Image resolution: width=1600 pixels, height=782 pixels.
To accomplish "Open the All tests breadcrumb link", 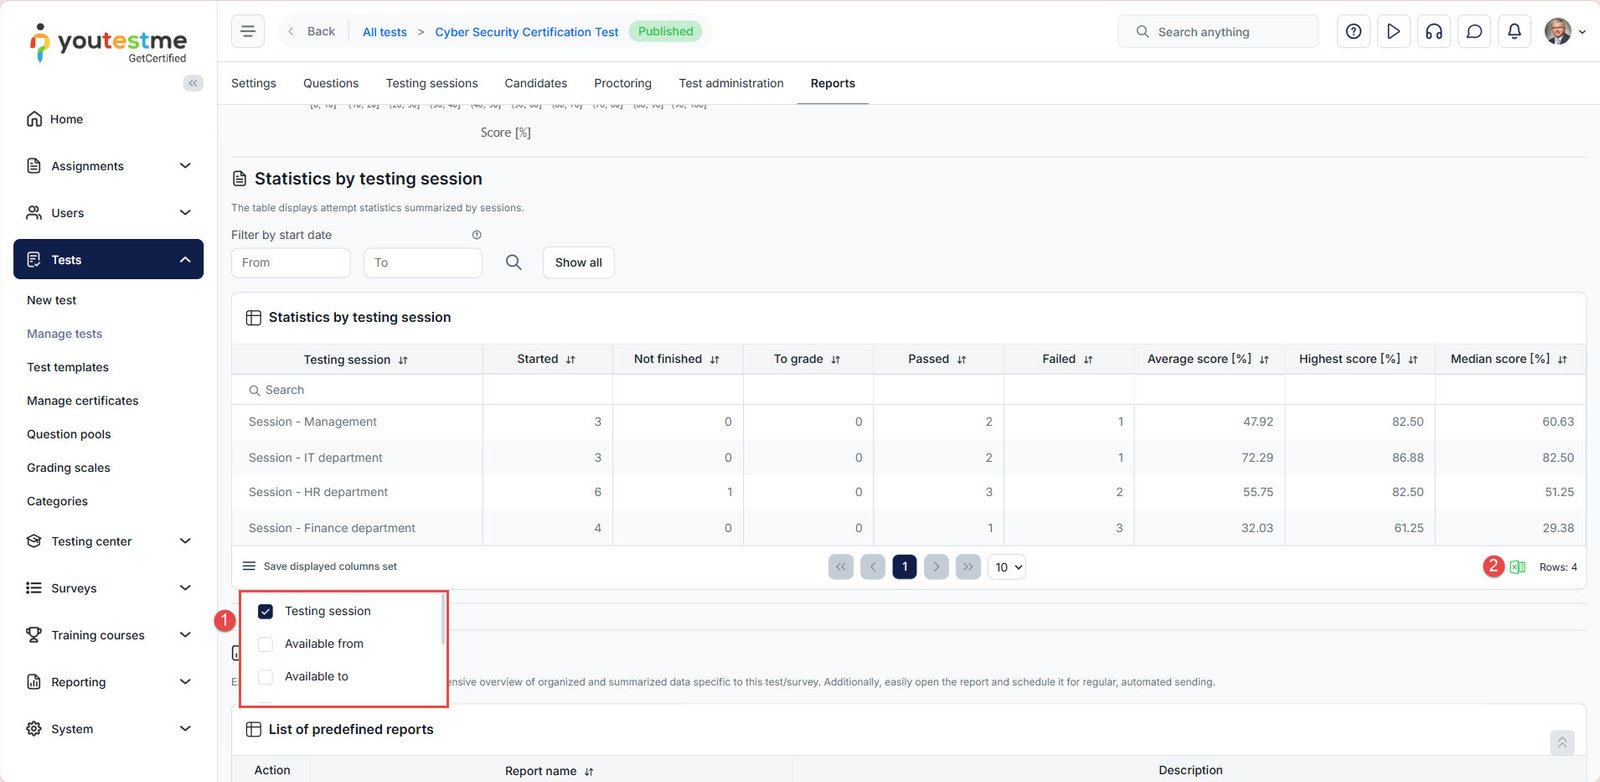I will 384,32.
